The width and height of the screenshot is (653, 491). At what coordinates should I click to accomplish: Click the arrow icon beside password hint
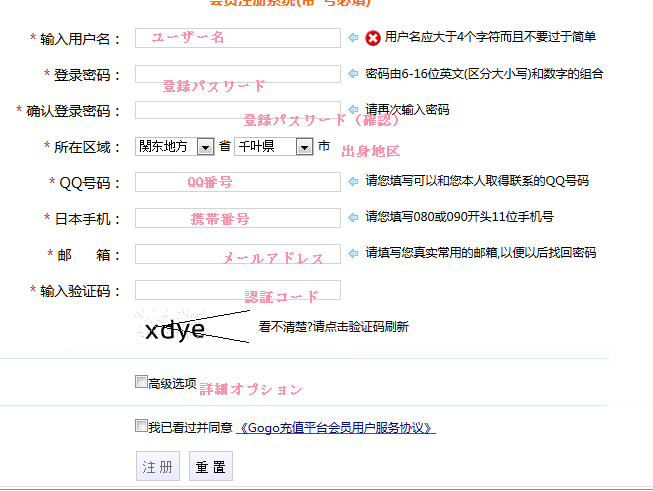(x=352, y=74)
